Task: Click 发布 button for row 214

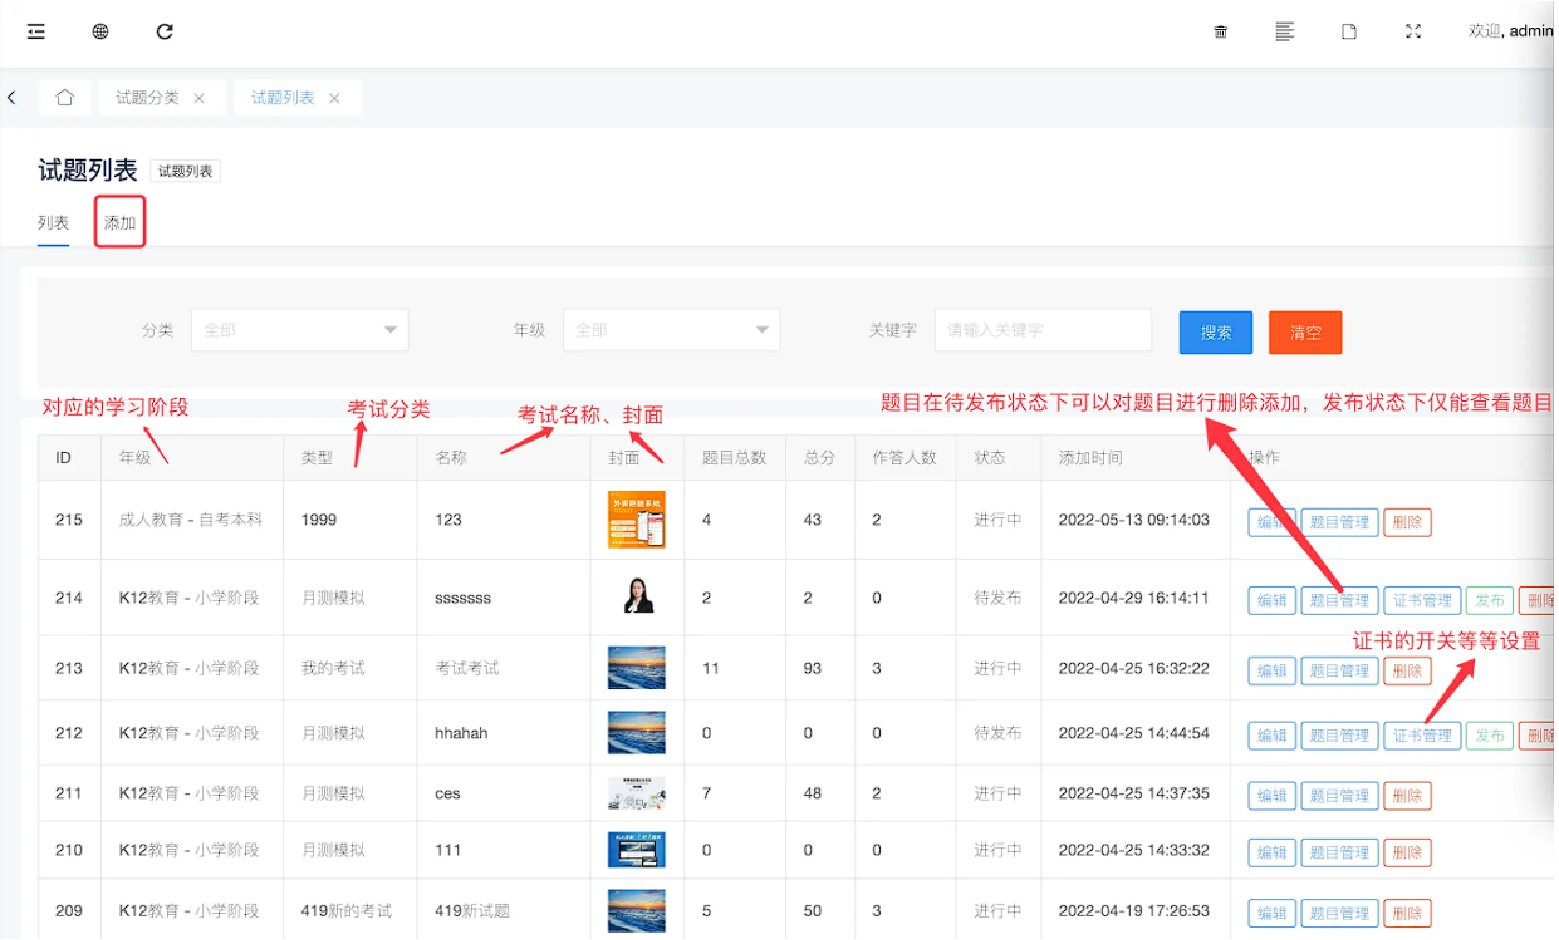Action: click(x=1489, y=601)
